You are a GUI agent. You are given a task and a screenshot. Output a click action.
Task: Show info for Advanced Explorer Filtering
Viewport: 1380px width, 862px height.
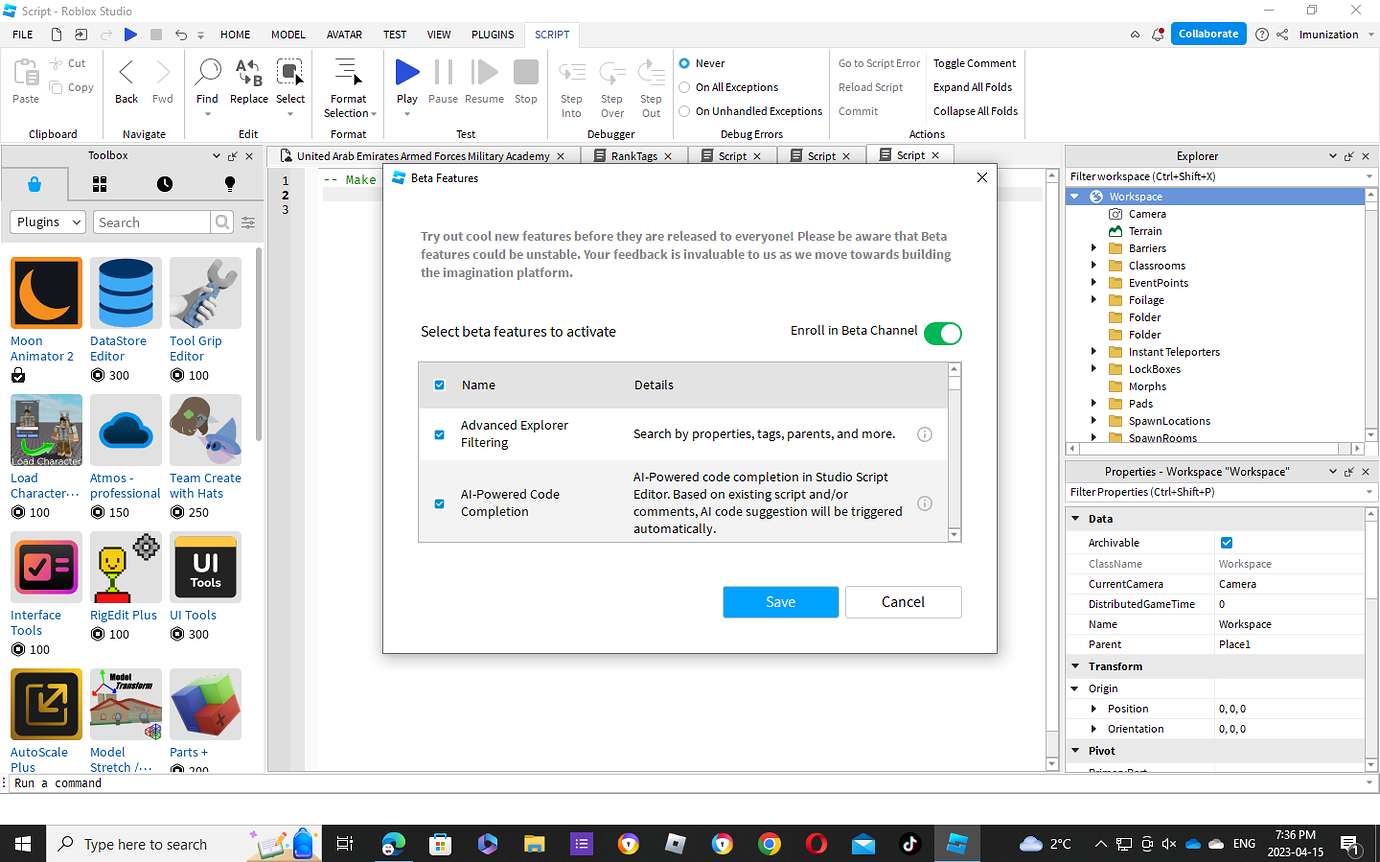coord(925,434)
